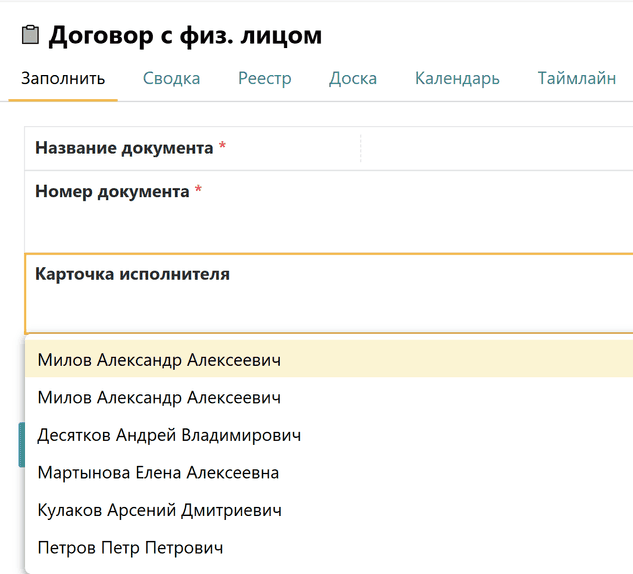633x574 pixels.
Task: Switch to the Доска board view
Action: tap(353, 79)
